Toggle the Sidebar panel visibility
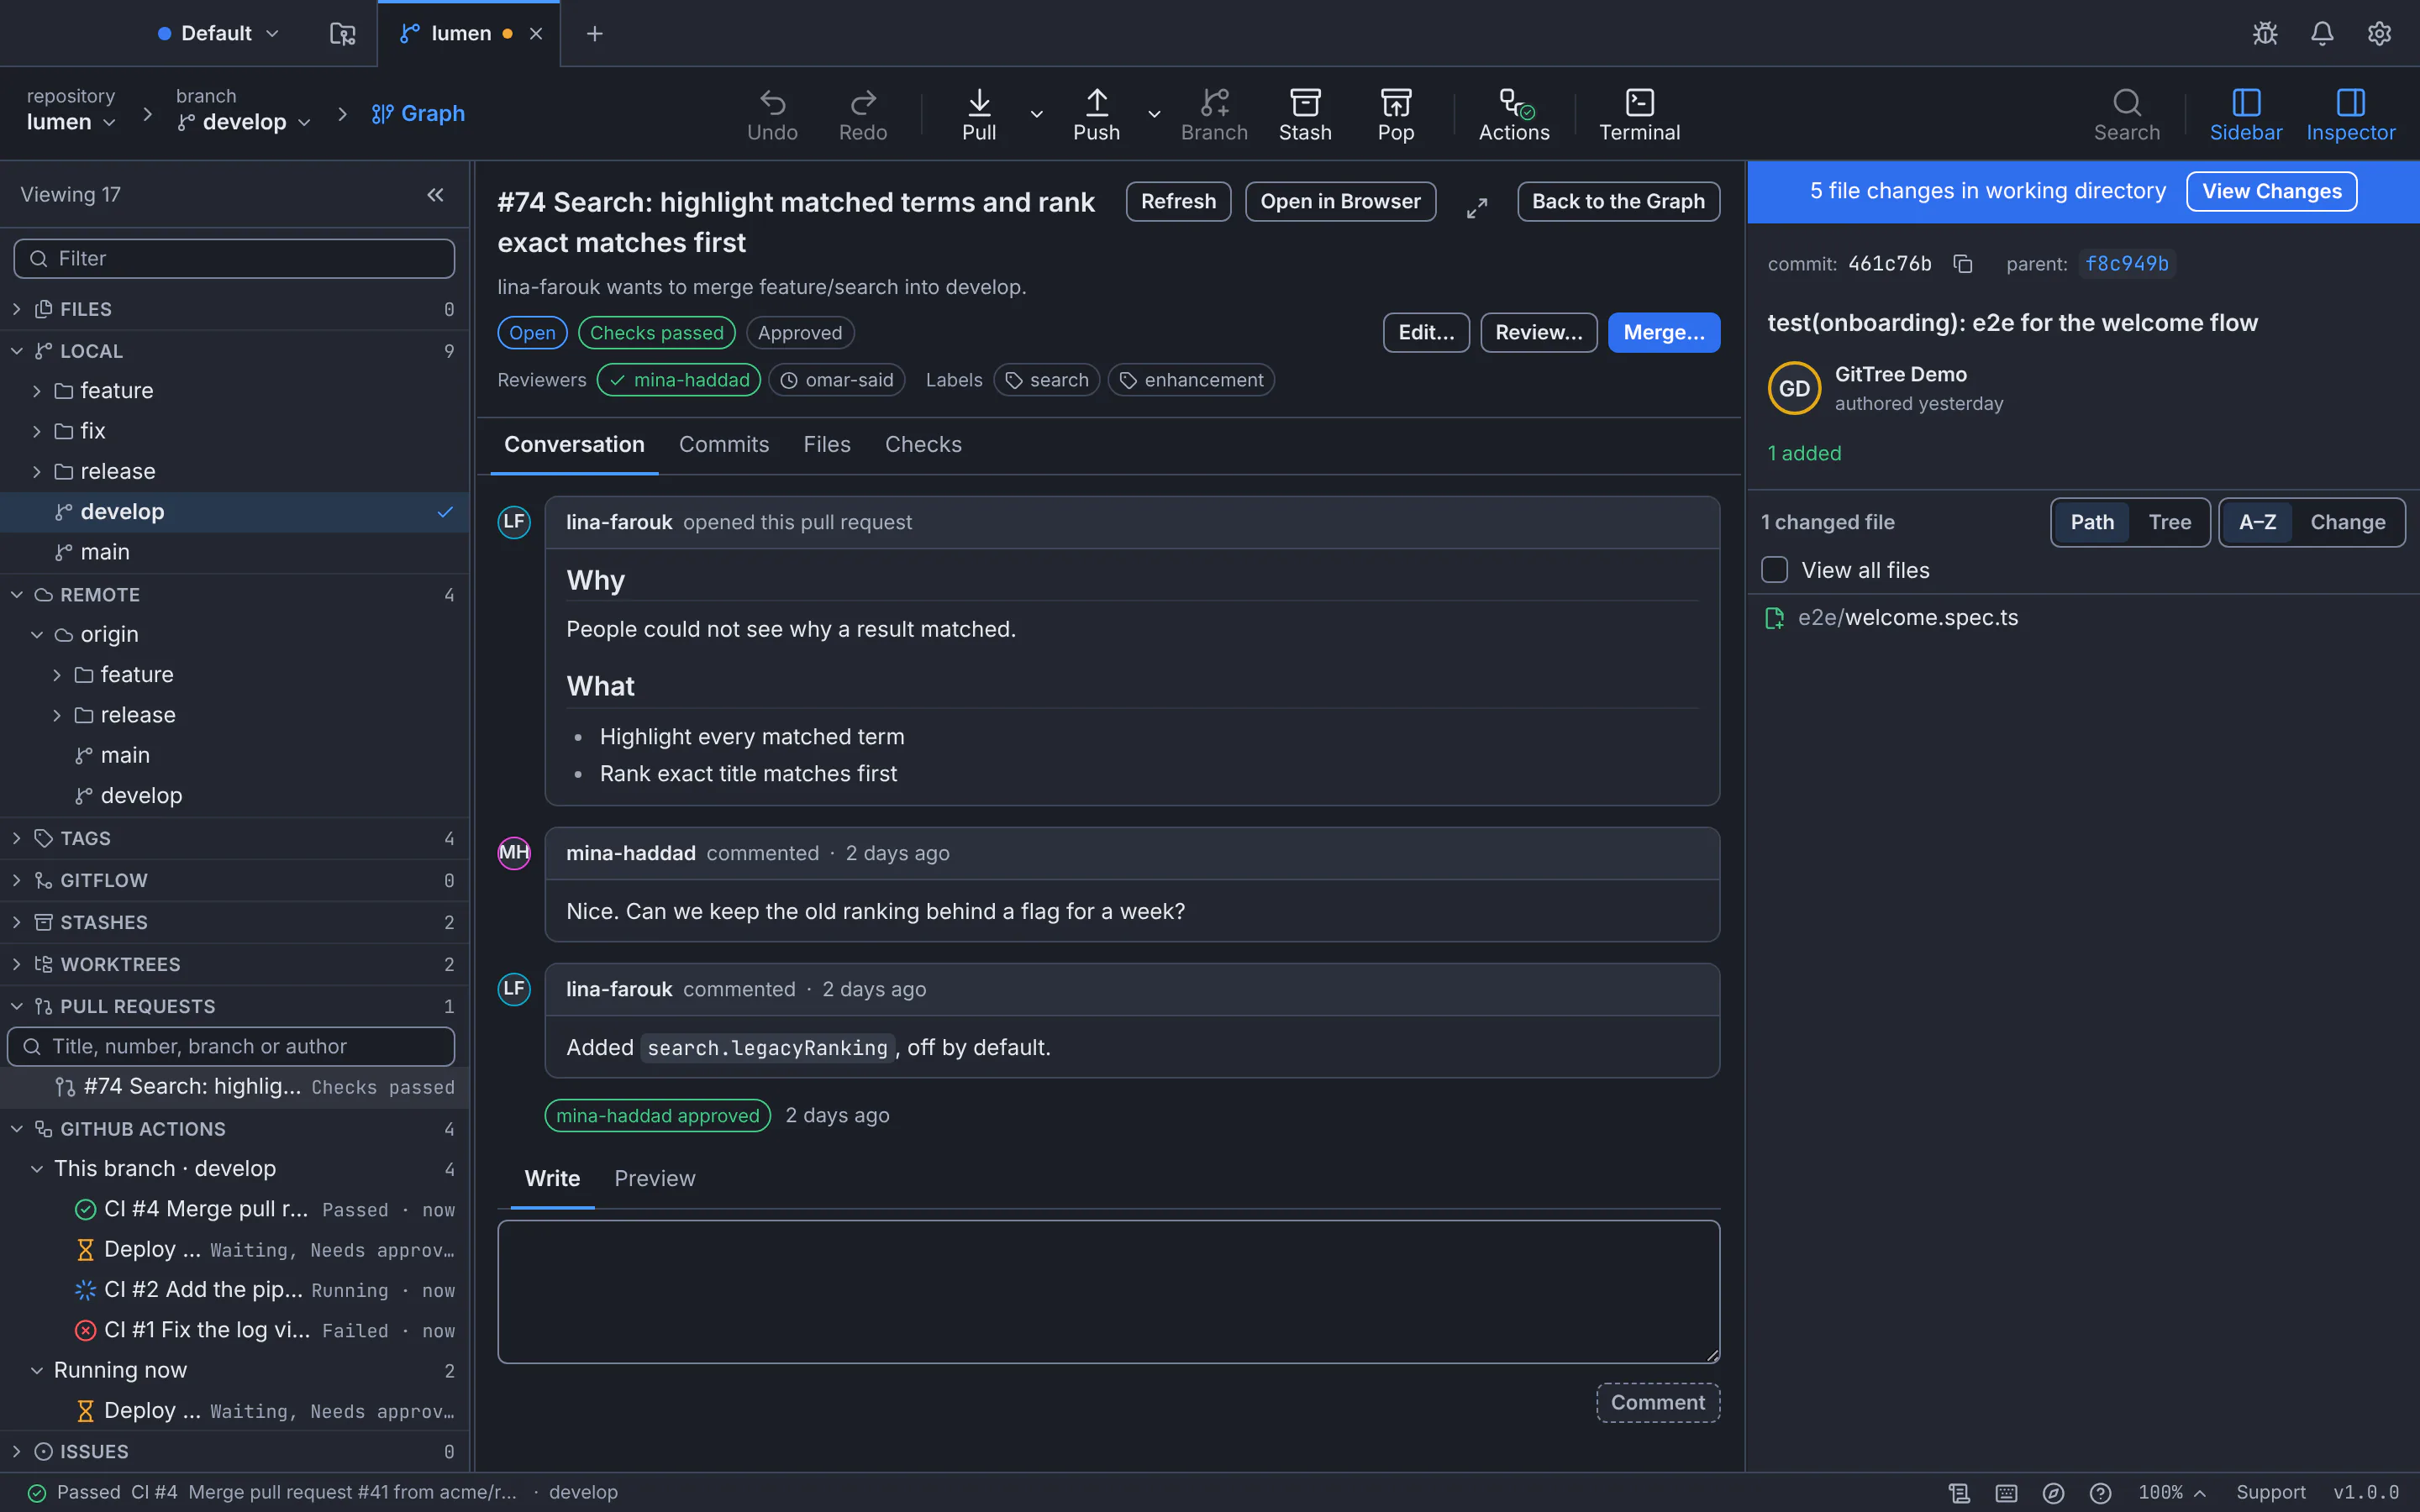 coord(2245,115)
